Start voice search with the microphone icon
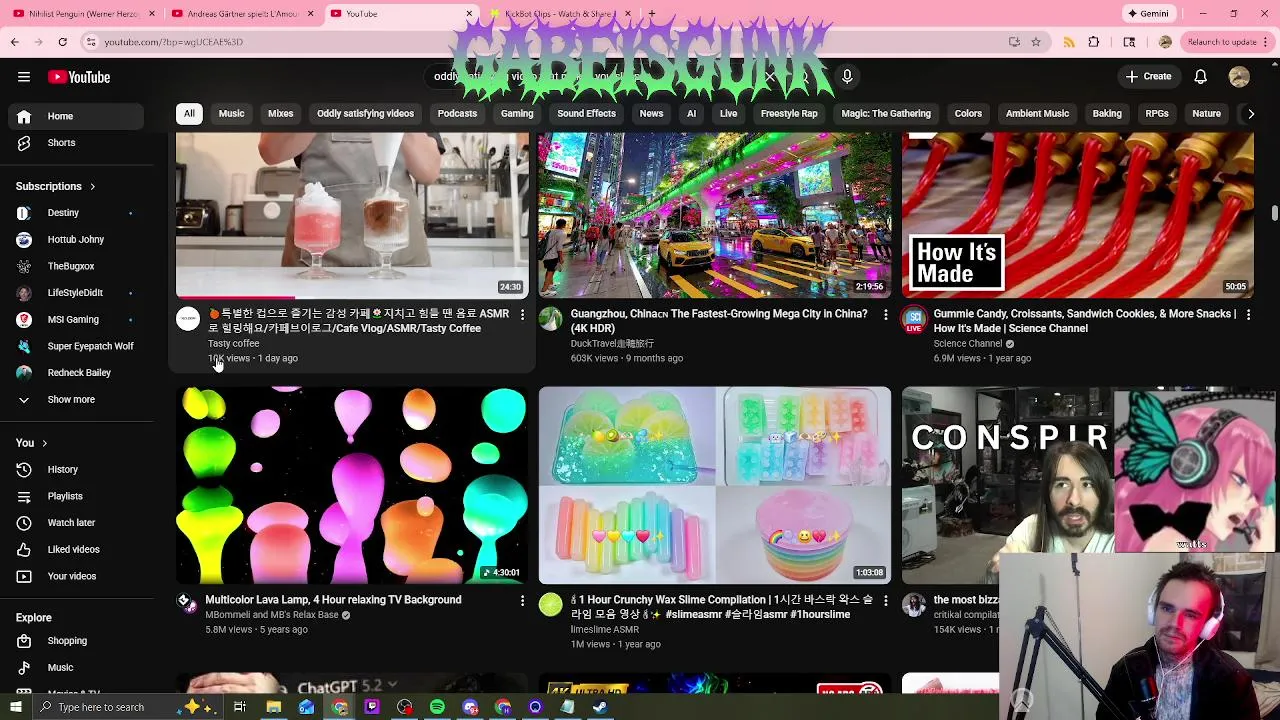Viewport: 1280px width, 720px height. pos(847,77)
